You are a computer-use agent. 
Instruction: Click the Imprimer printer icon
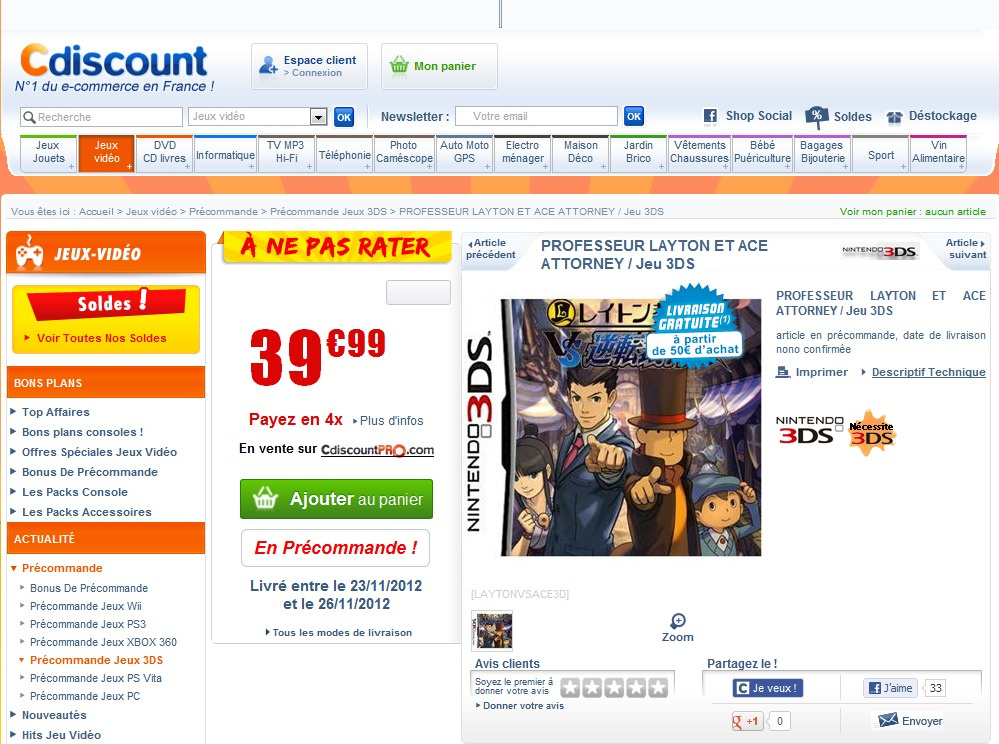click(782, 372)
